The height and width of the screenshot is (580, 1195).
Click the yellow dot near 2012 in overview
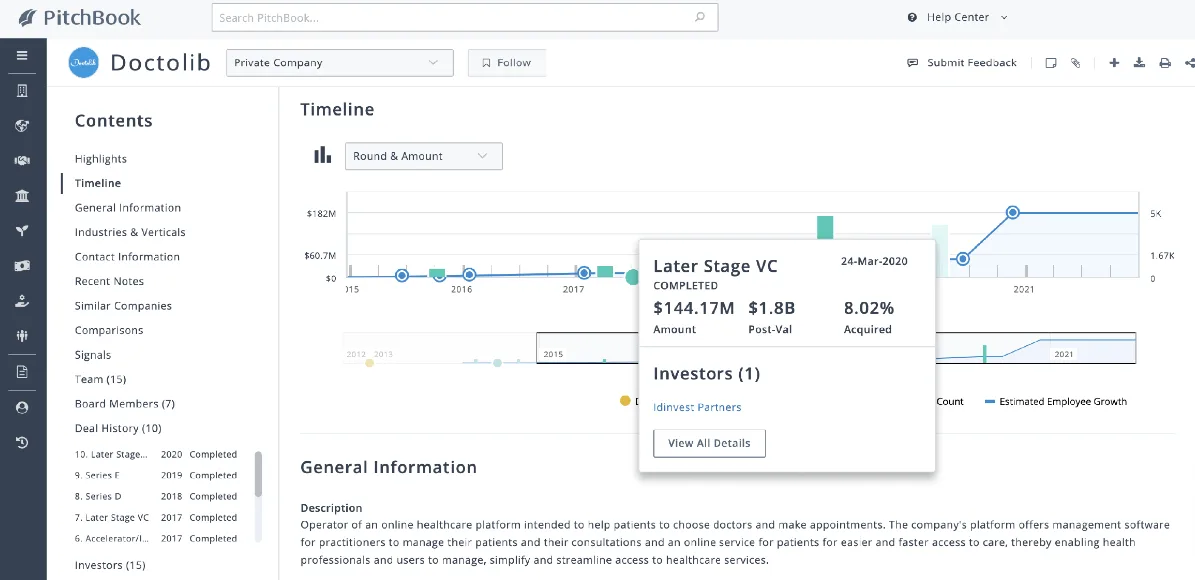pyautogui.click(x=370, y=363)
